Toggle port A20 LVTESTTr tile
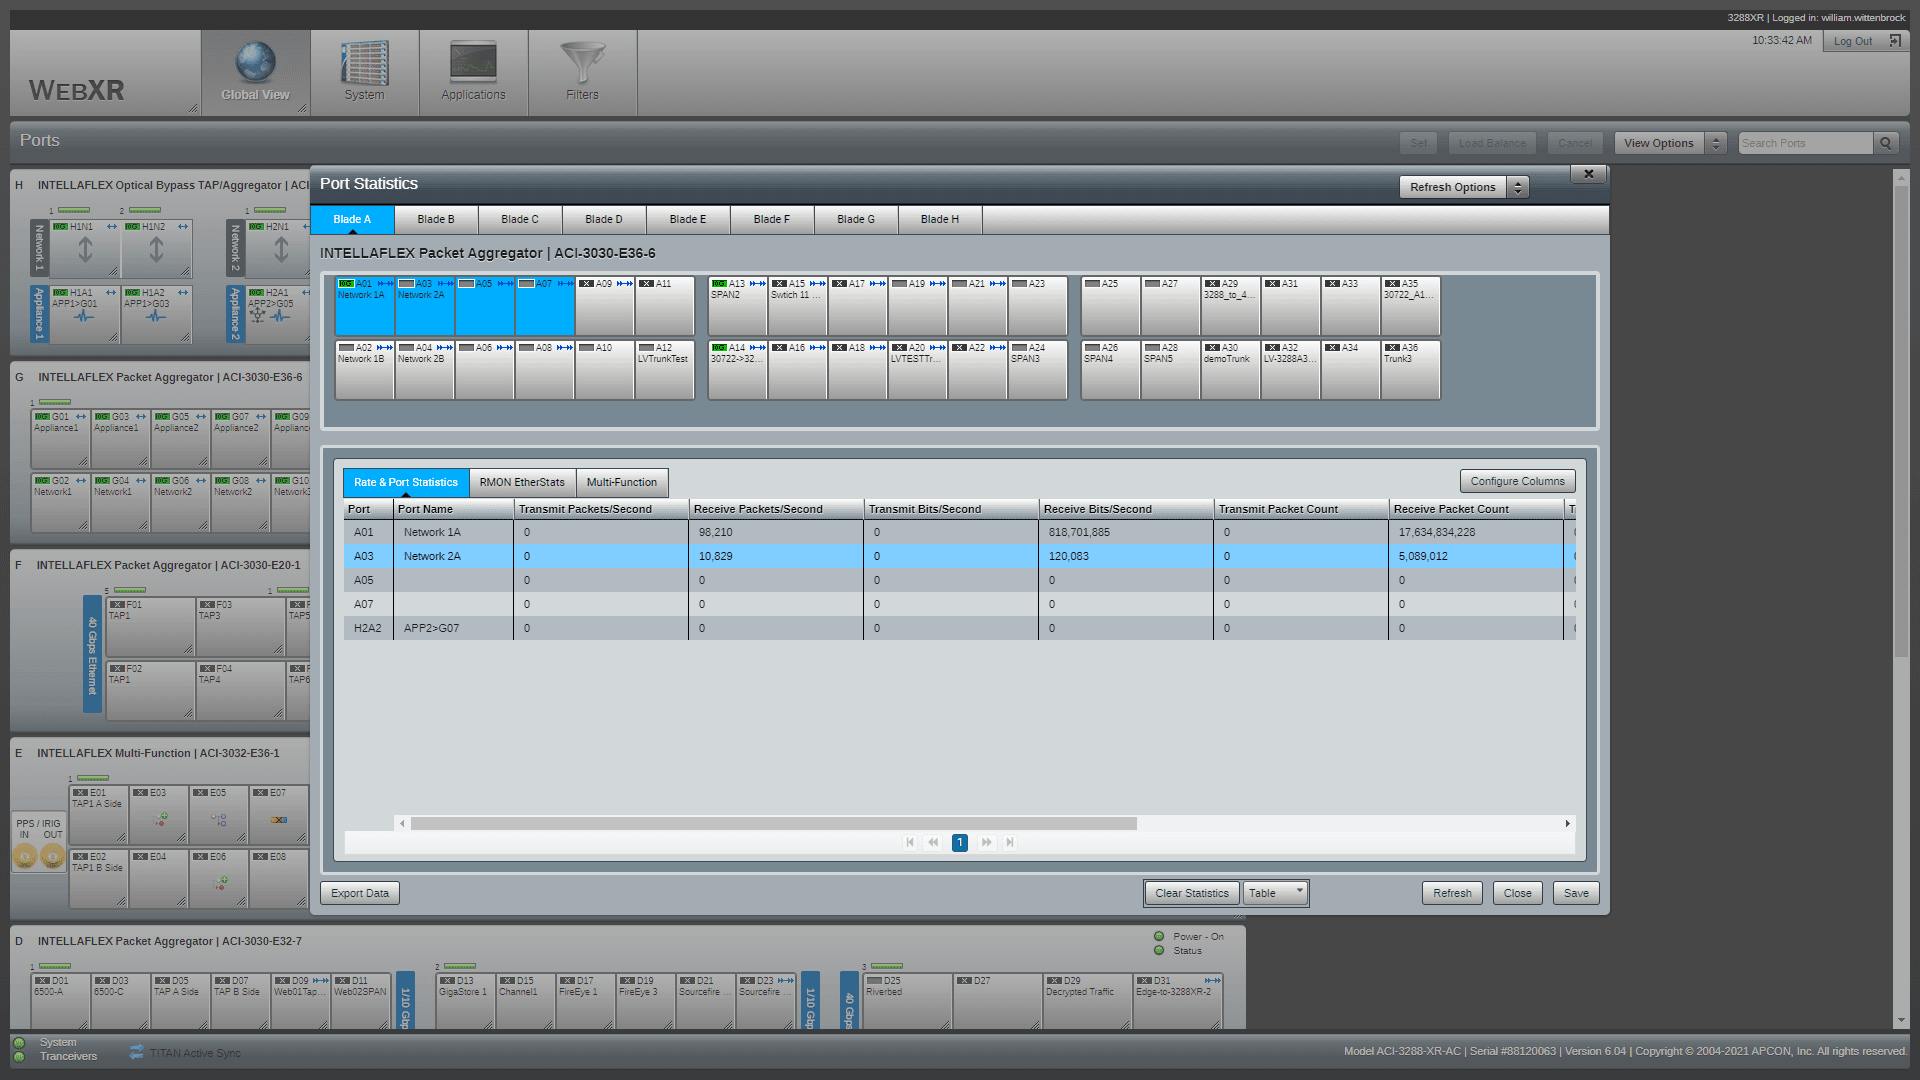Viewport: 1920px width, 1080px height. point(918,370)
